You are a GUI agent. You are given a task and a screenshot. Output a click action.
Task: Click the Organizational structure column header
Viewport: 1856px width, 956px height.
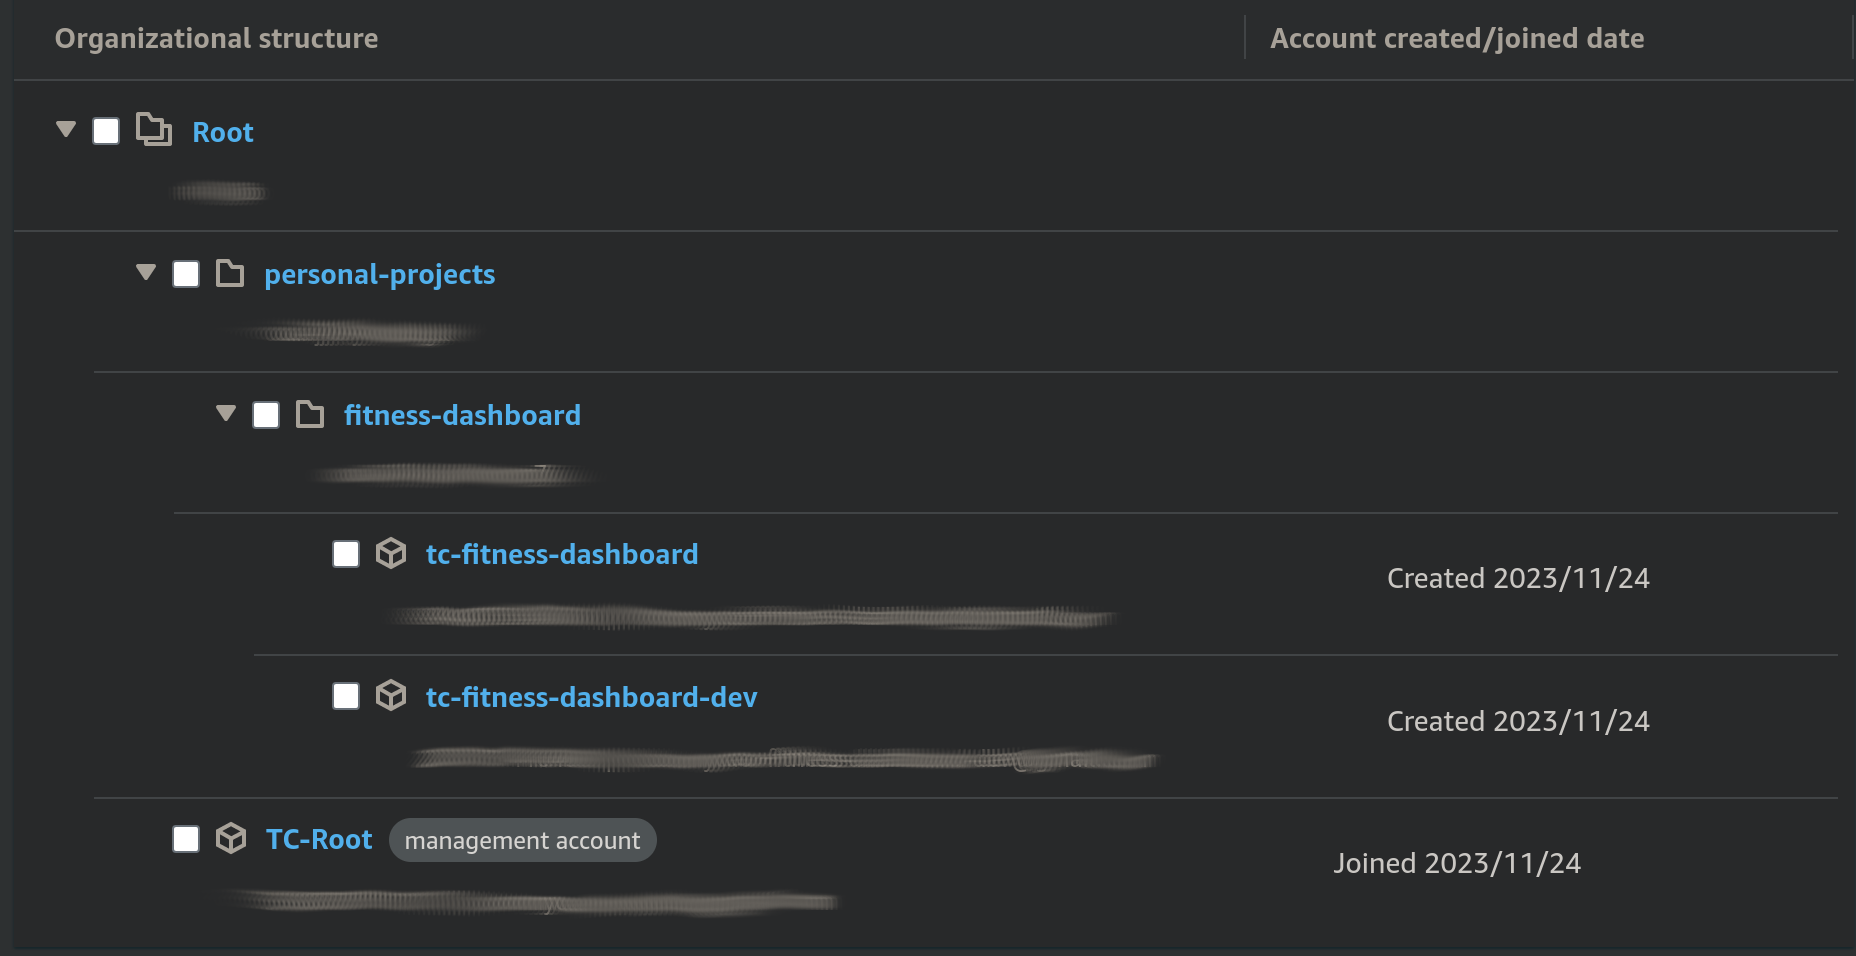216,38
